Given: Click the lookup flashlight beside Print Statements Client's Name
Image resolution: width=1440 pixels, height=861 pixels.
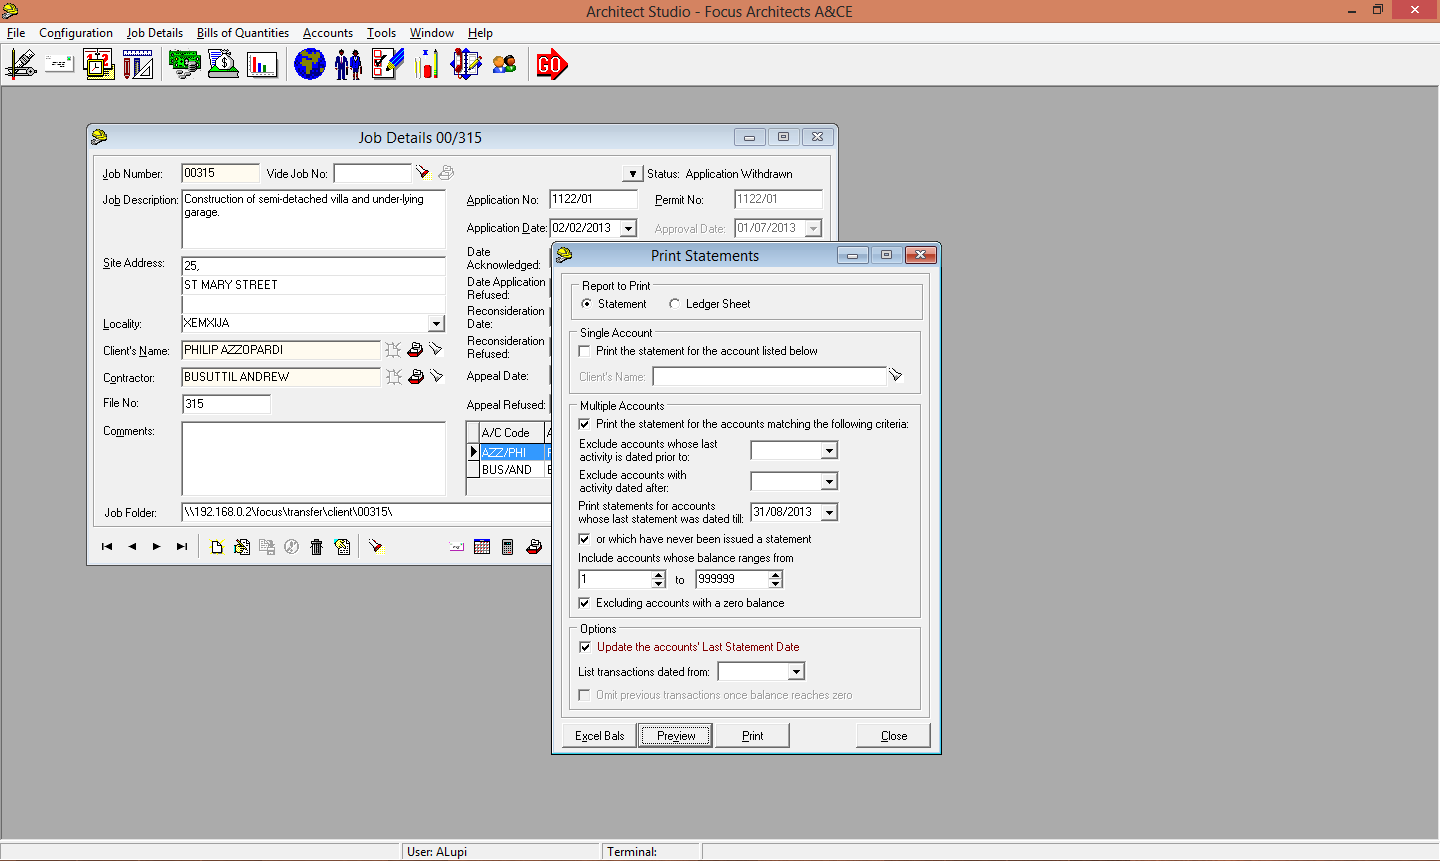Looking at the screenshot, I should [x=896, y=375].
